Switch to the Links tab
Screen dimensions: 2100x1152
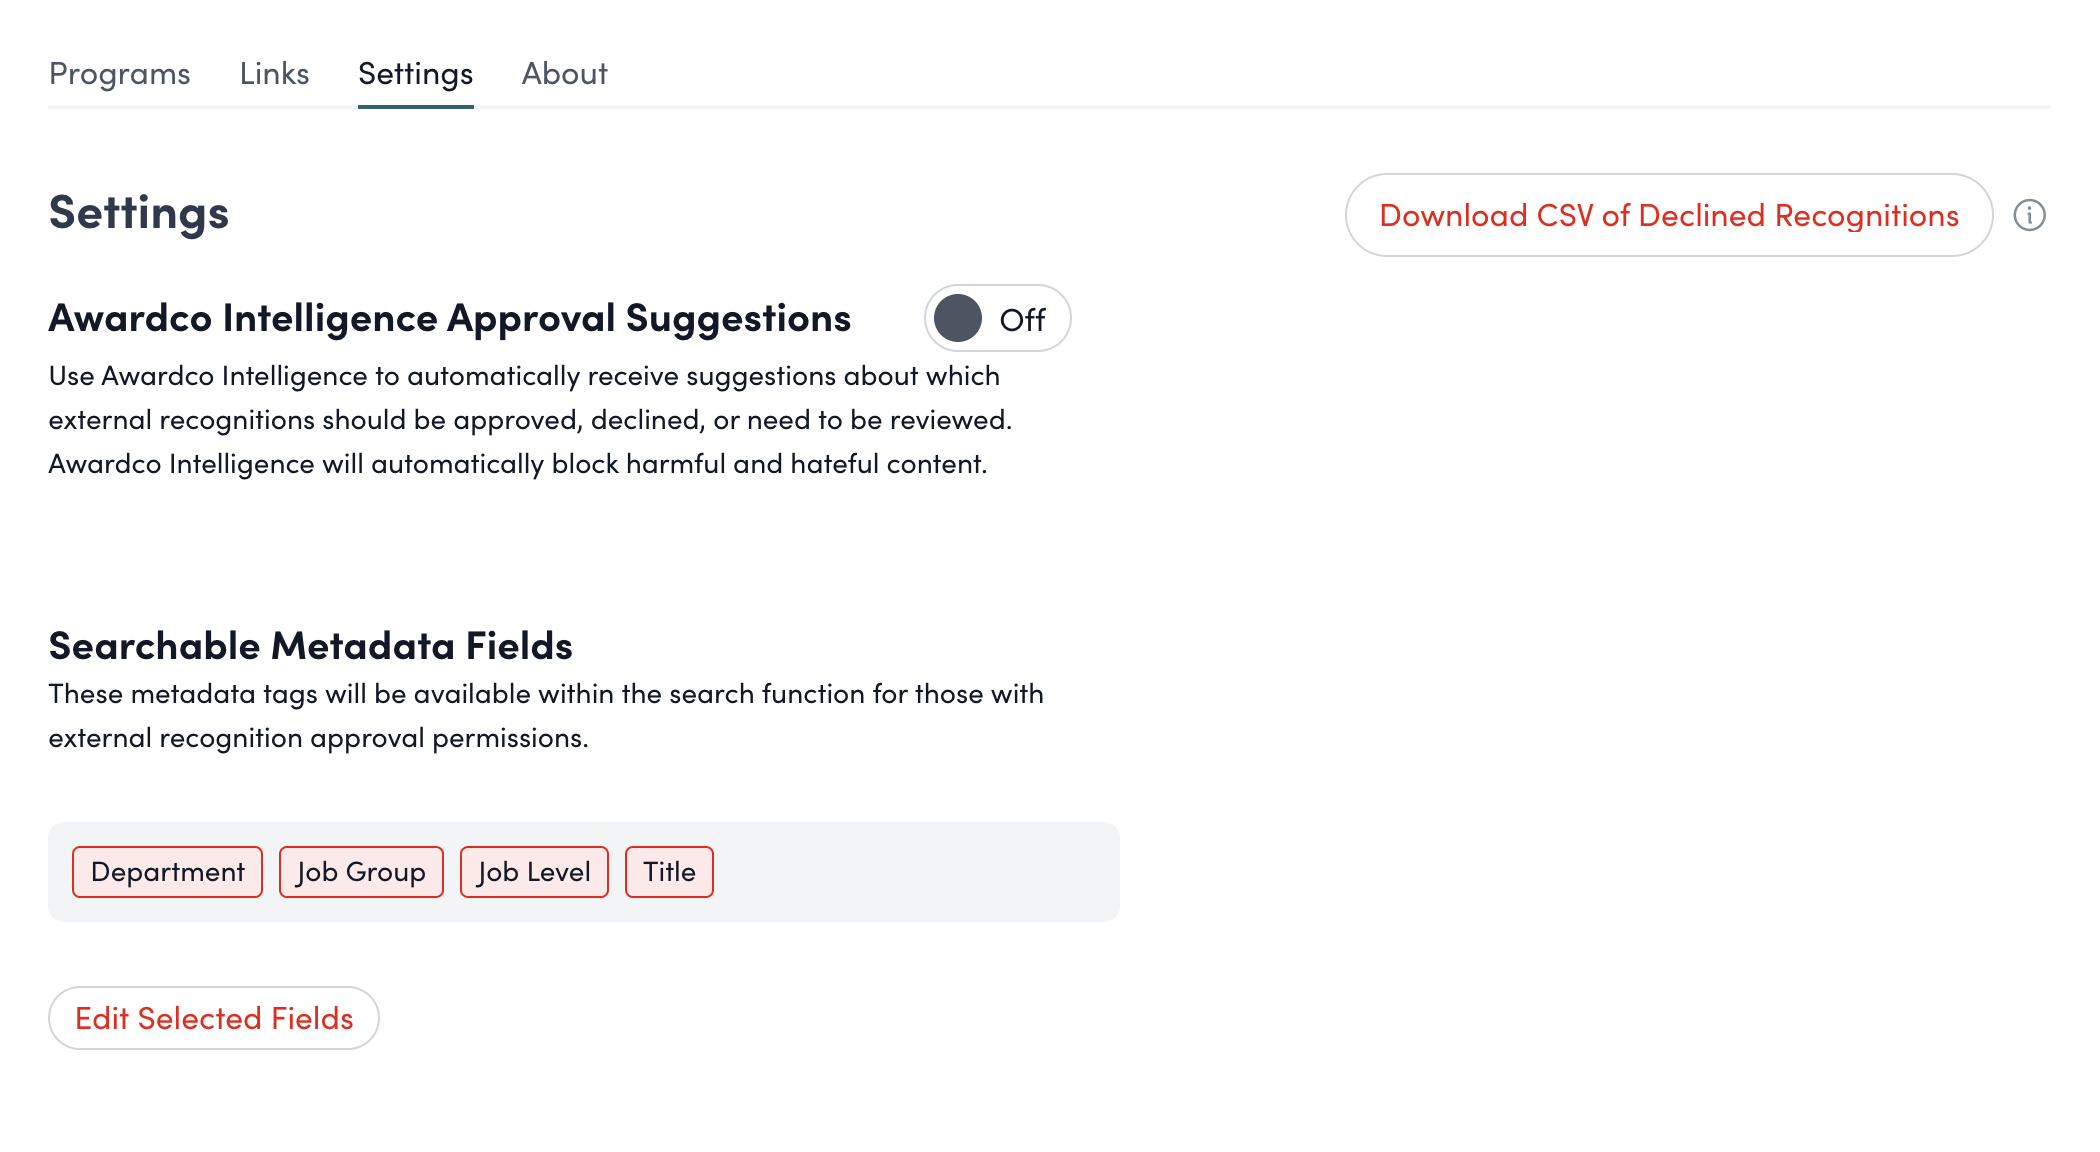tap(274, 74)
